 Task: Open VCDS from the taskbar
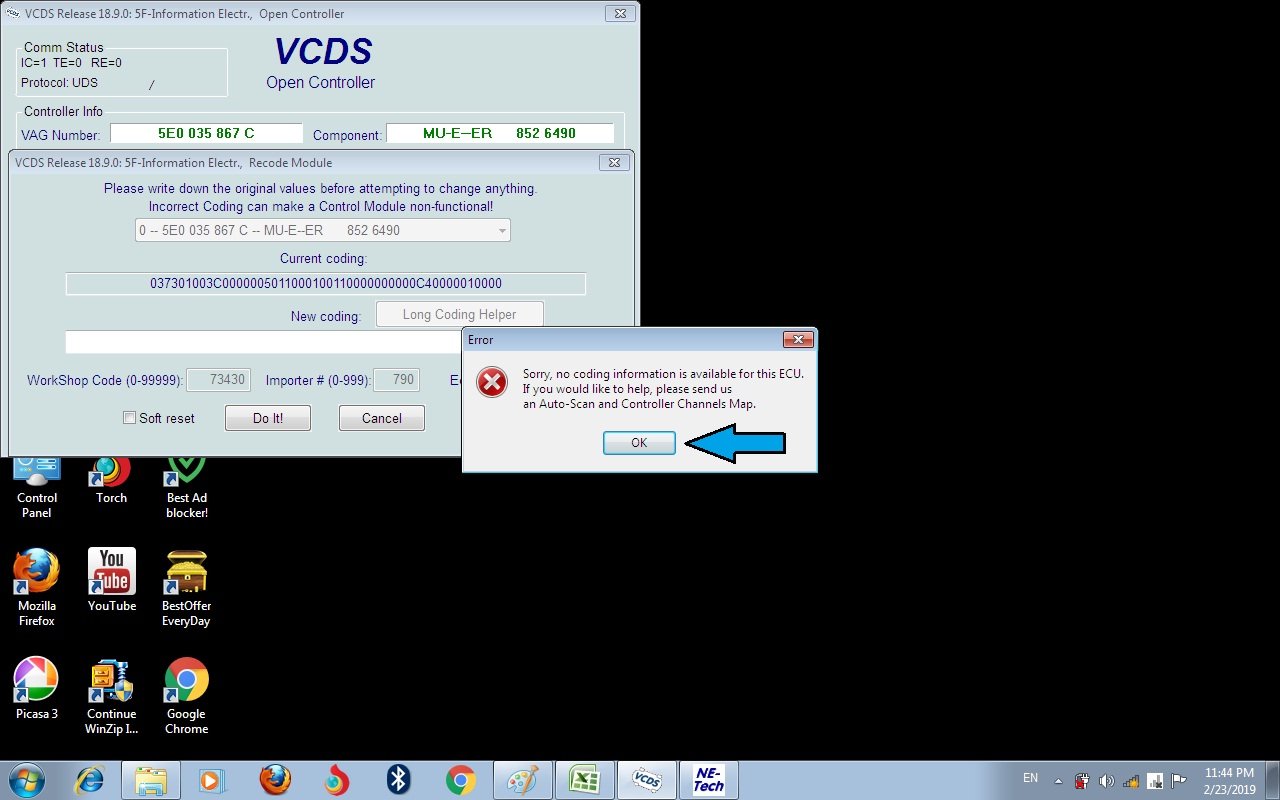(x=646, y=779)
